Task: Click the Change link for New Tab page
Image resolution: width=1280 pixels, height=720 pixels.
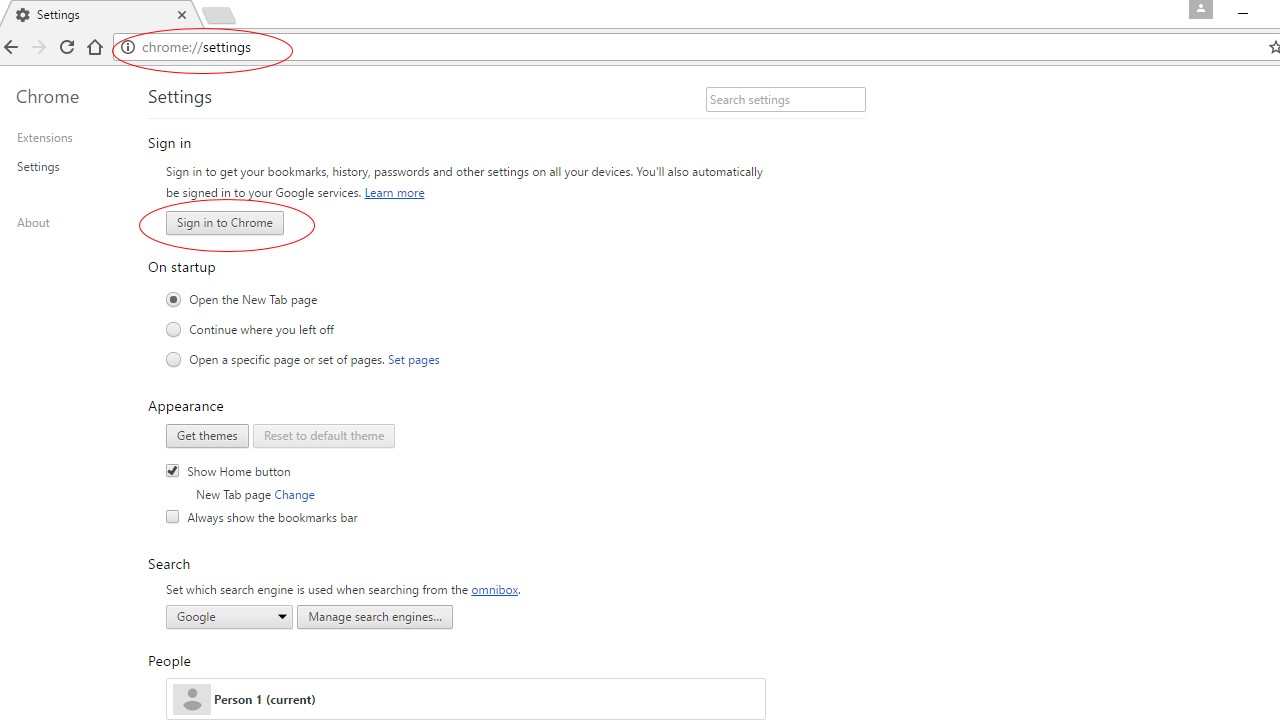Action: tap(294, 495)
